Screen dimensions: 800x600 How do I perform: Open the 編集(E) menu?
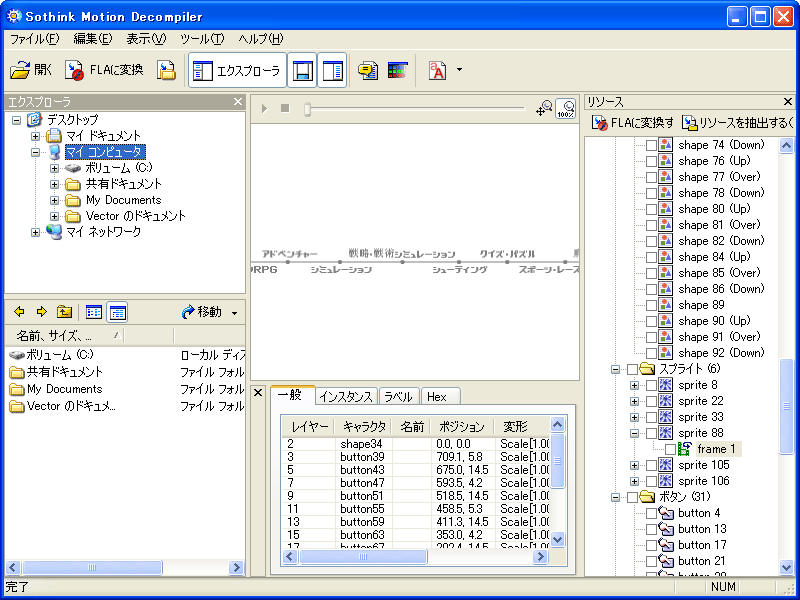click(93, 39)
